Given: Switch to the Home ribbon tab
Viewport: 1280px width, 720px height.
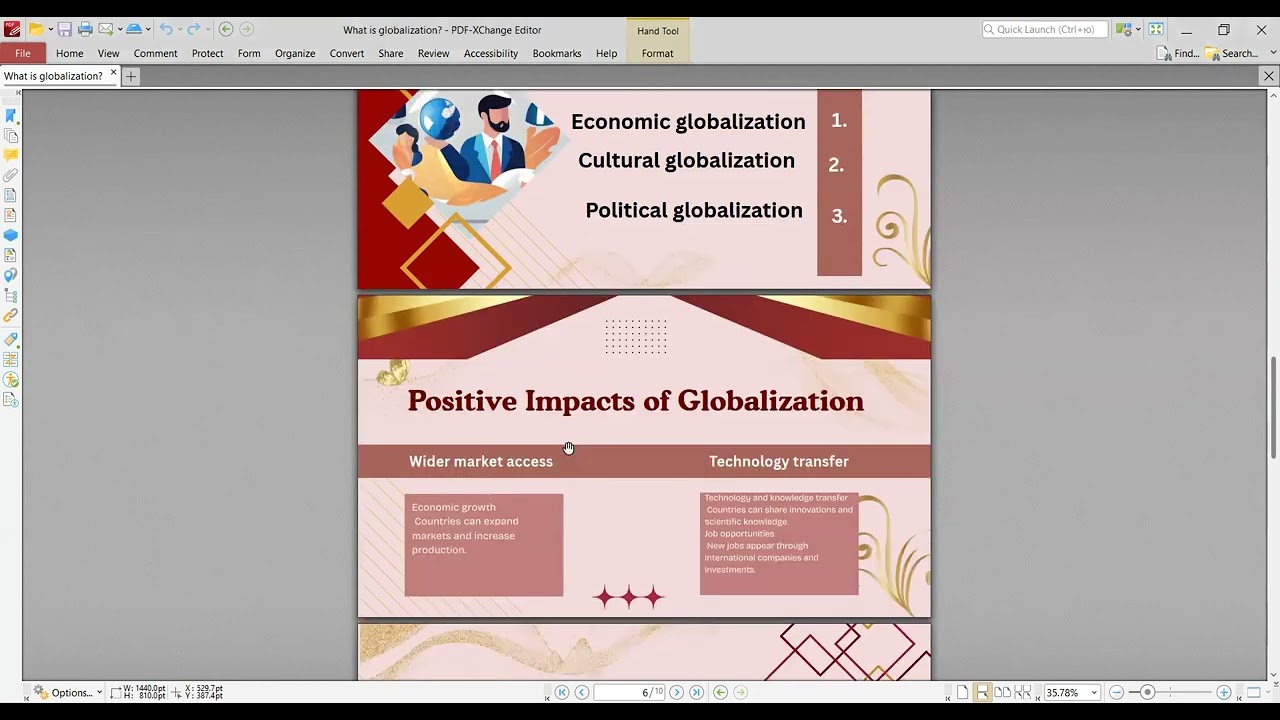Looking at the screenshot, I should 70,53.
